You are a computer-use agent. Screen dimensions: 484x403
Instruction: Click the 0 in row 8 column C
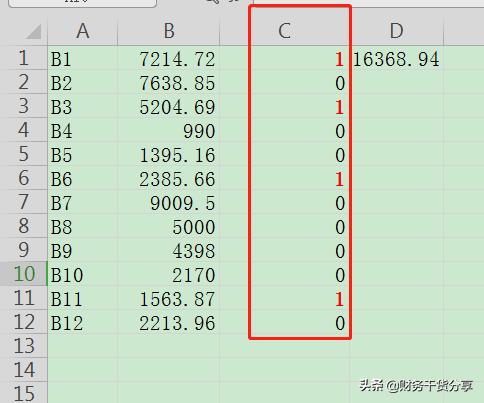(x=340, y=227)
